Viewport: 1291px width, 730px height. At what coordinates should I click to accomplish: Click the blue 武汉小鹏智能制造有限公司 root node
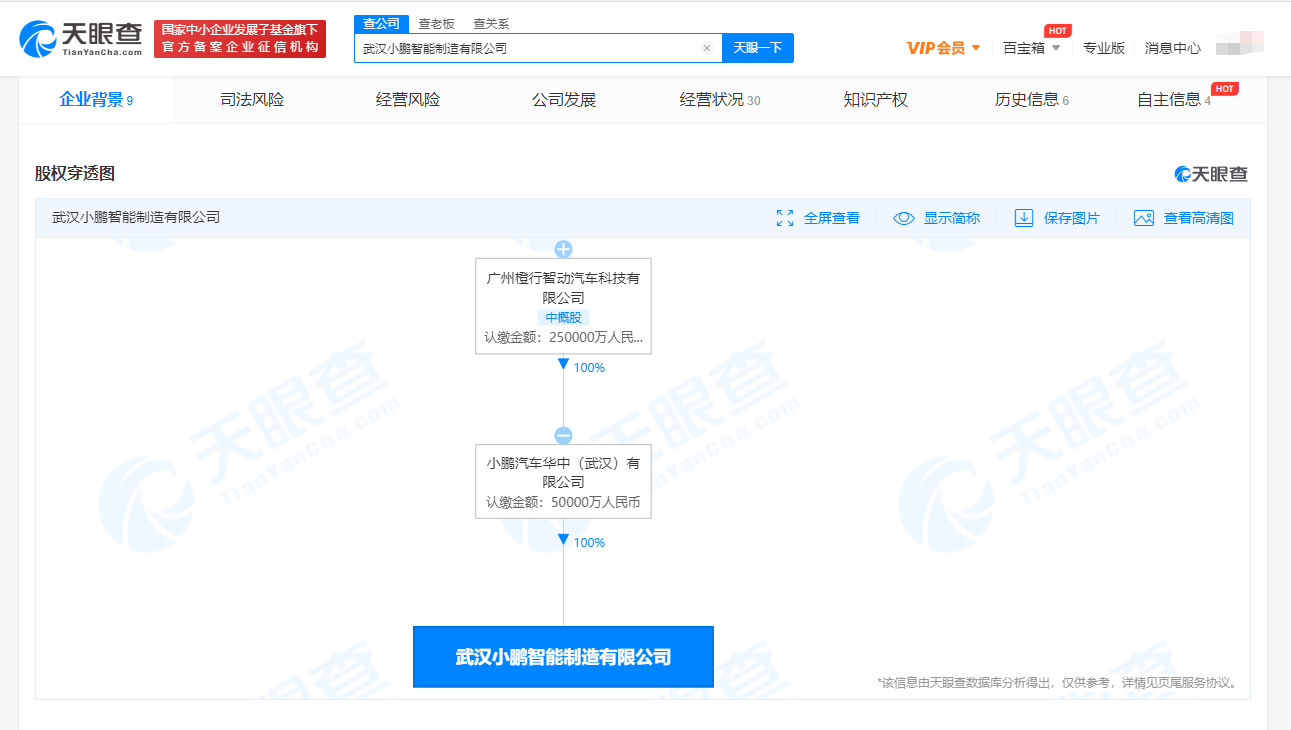[563, 657]
